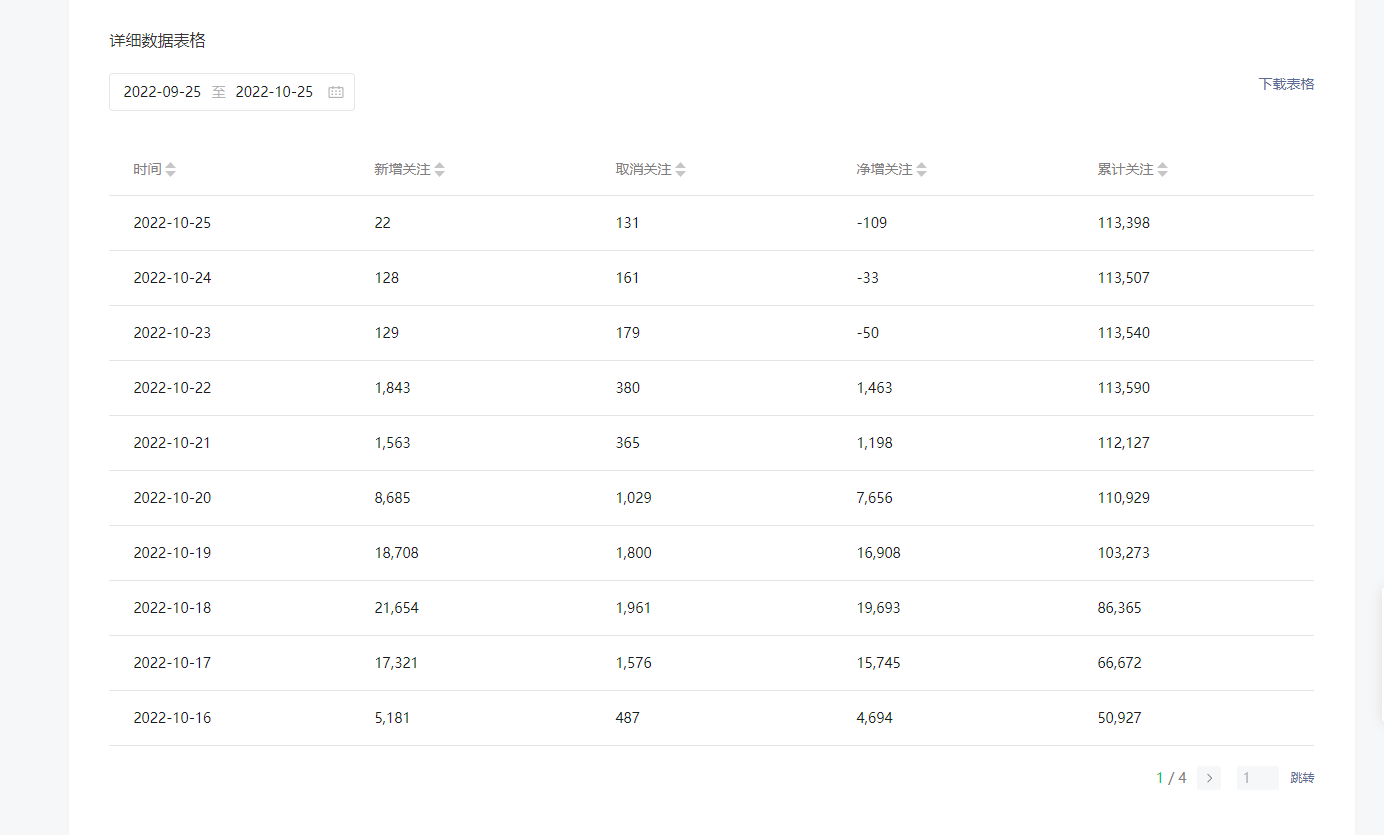The image size is (1384, 835).
Task: Select the 2022-10-20 table row
Action: 711,498
